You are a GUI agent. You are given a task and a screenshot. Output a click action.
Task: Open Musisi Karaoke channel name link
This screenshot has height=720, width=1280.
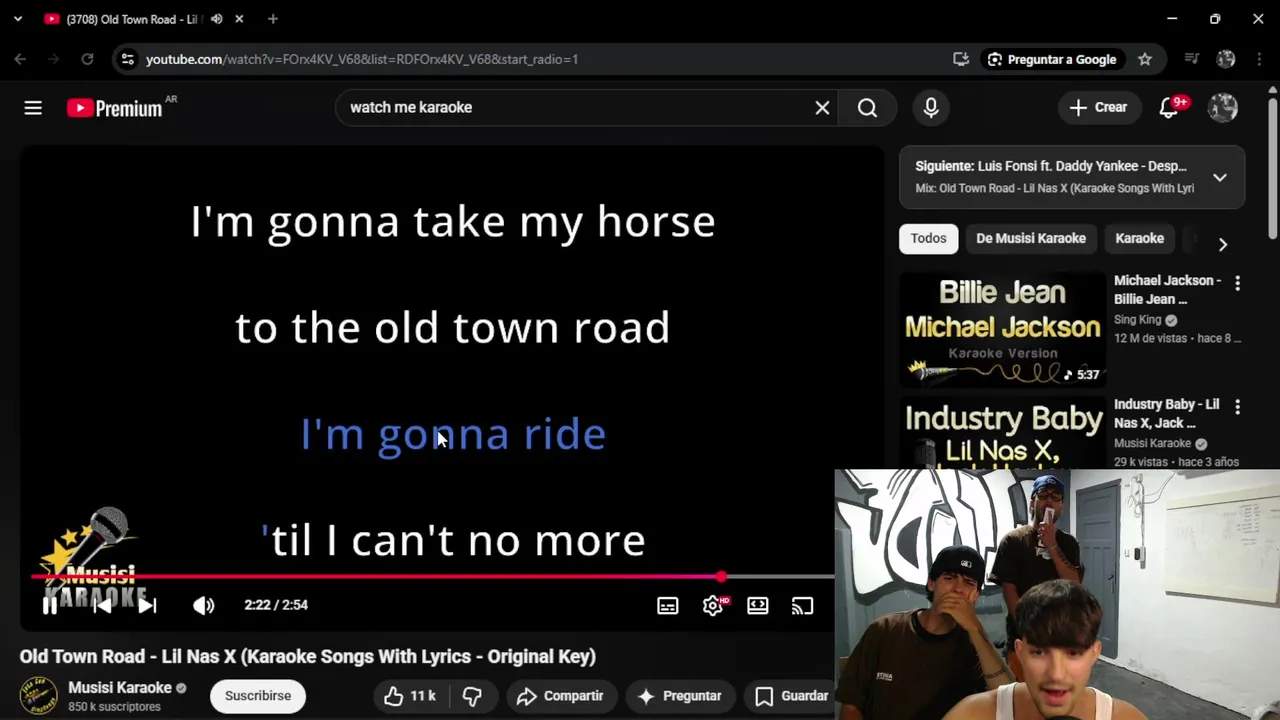pyautogui.click(x=120, y=688)
